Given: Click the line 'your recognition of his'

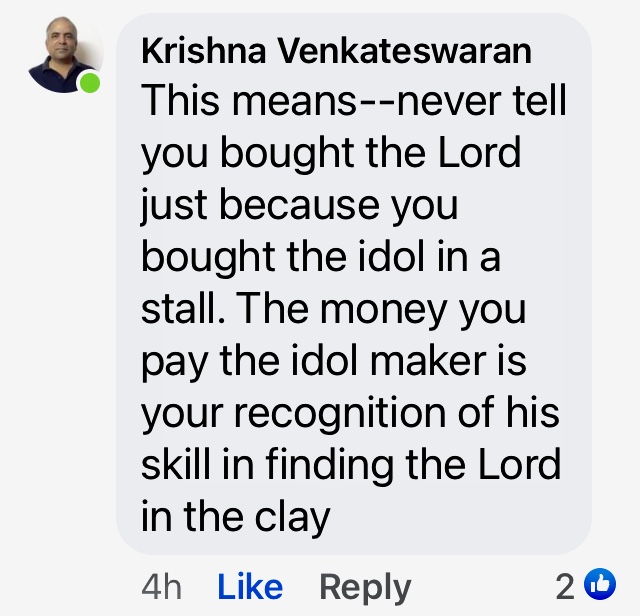Looking at the screenshot, I should [x=351, y=413].
